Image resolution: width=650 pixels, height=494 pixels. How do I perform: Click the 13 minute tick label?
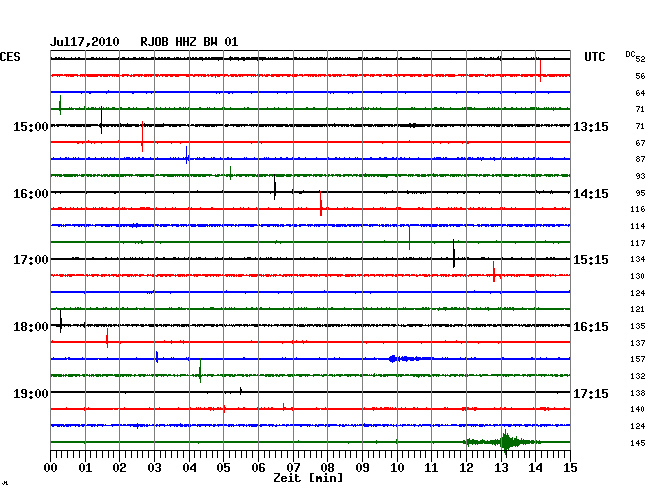501,467
